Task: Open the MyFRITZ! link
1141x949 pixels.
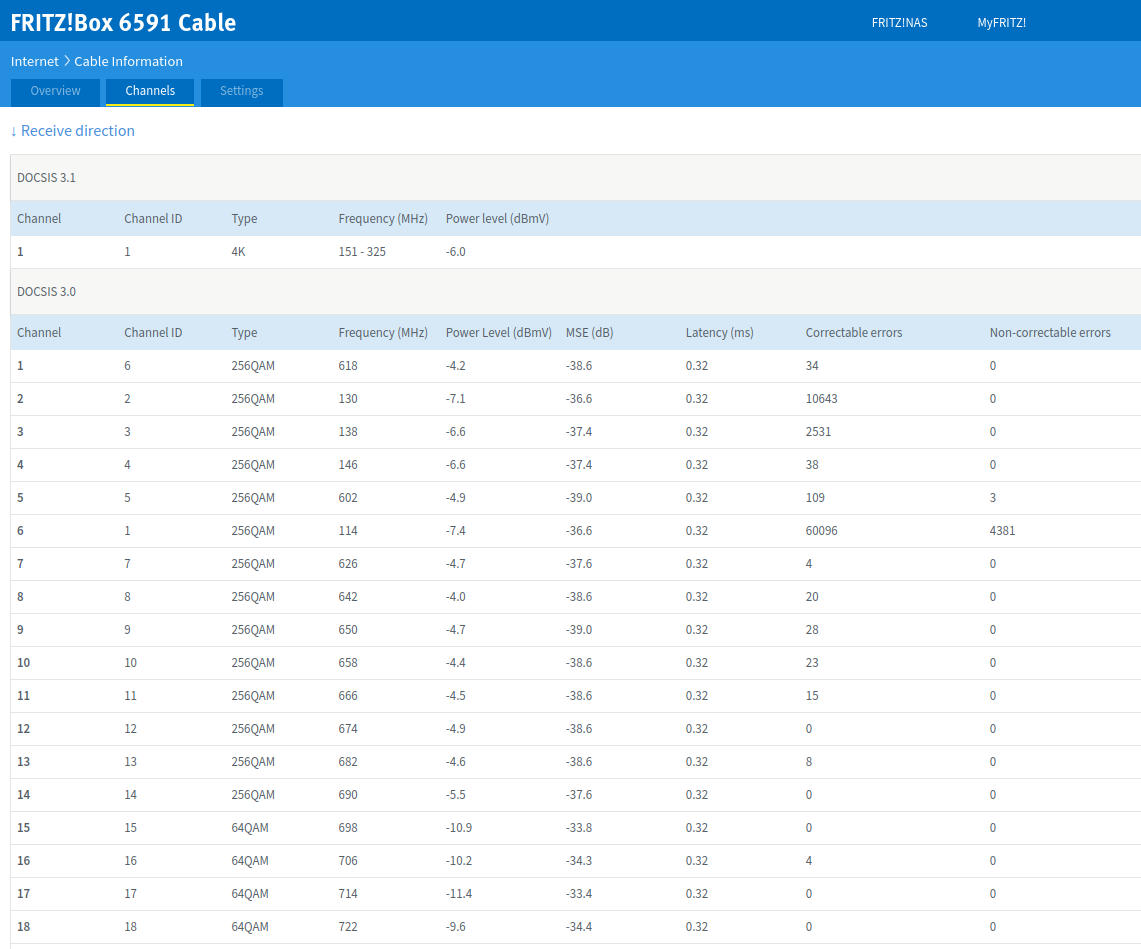Action: pyautogui.click(x=1001, y=23)
